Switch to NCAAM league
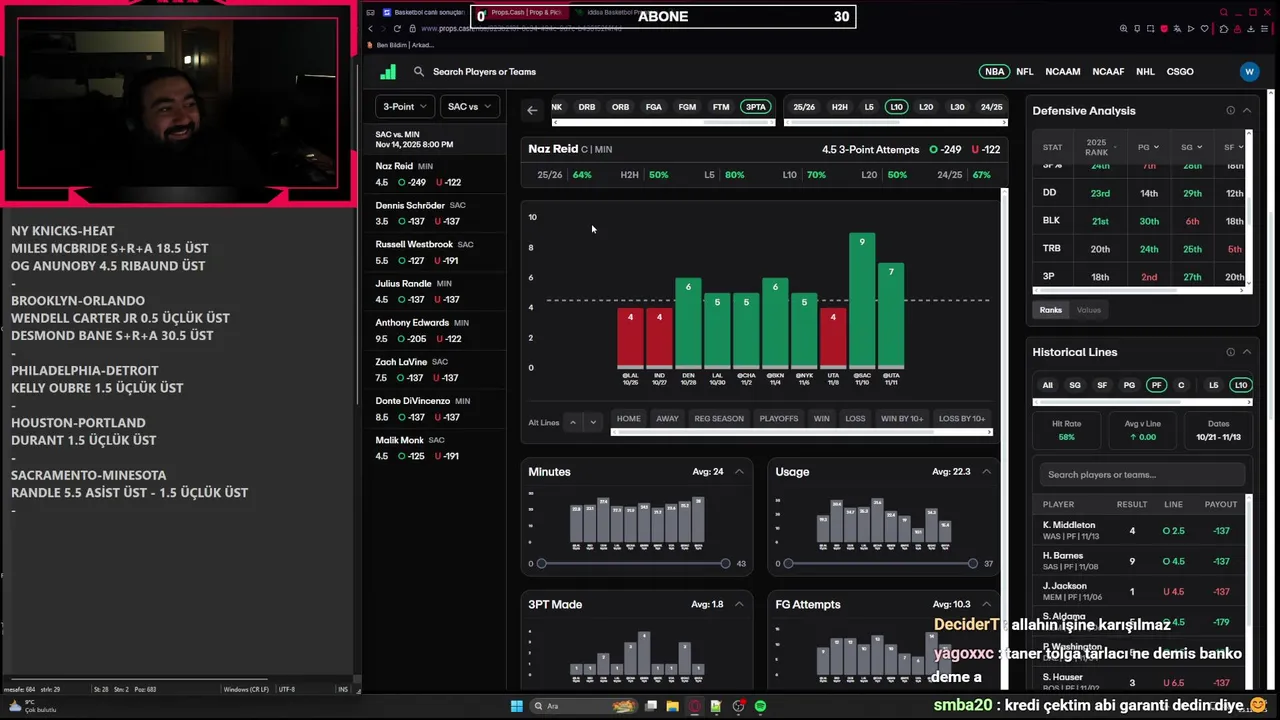The image size is (1280, 720). 1062,72
